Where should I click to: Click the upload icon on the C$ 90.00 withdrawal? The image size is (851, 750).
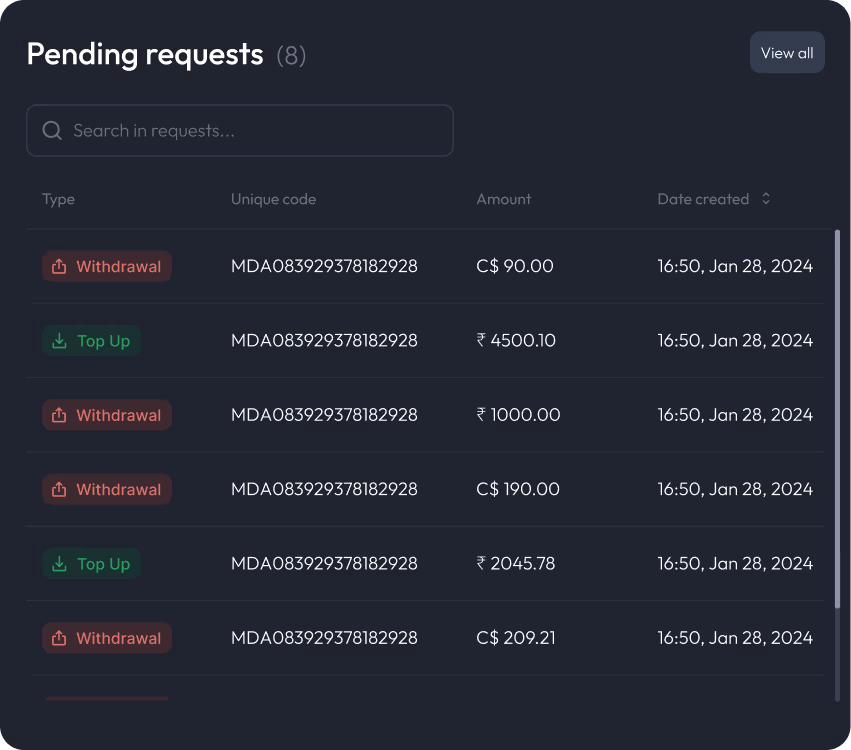pos(59,266)
